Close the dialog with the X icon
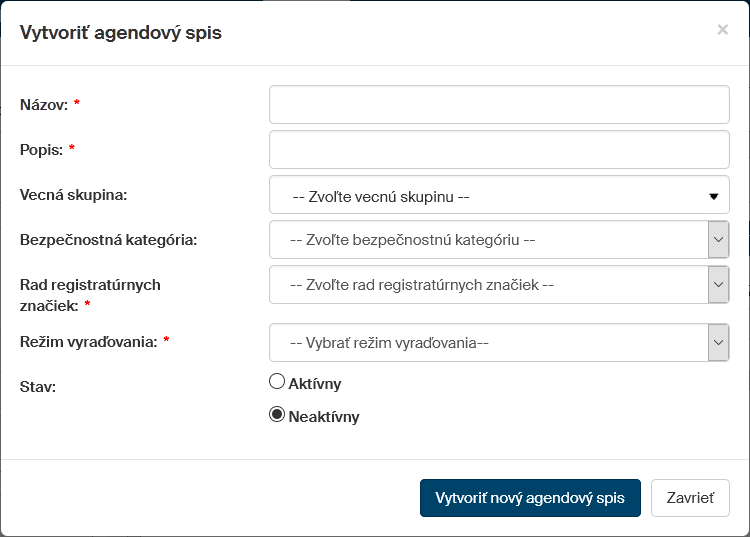 (722, 30)
